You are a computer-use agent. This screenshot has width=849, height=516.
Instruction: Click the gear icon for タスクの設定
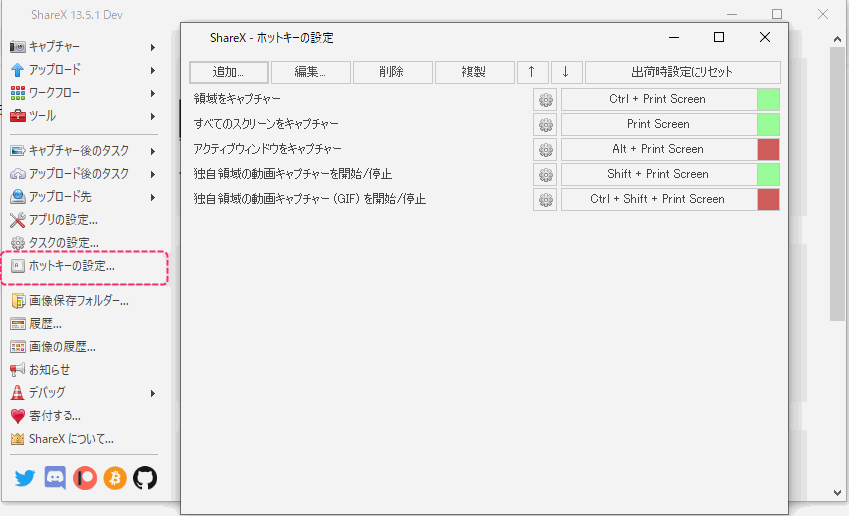[x=17, y=243]
